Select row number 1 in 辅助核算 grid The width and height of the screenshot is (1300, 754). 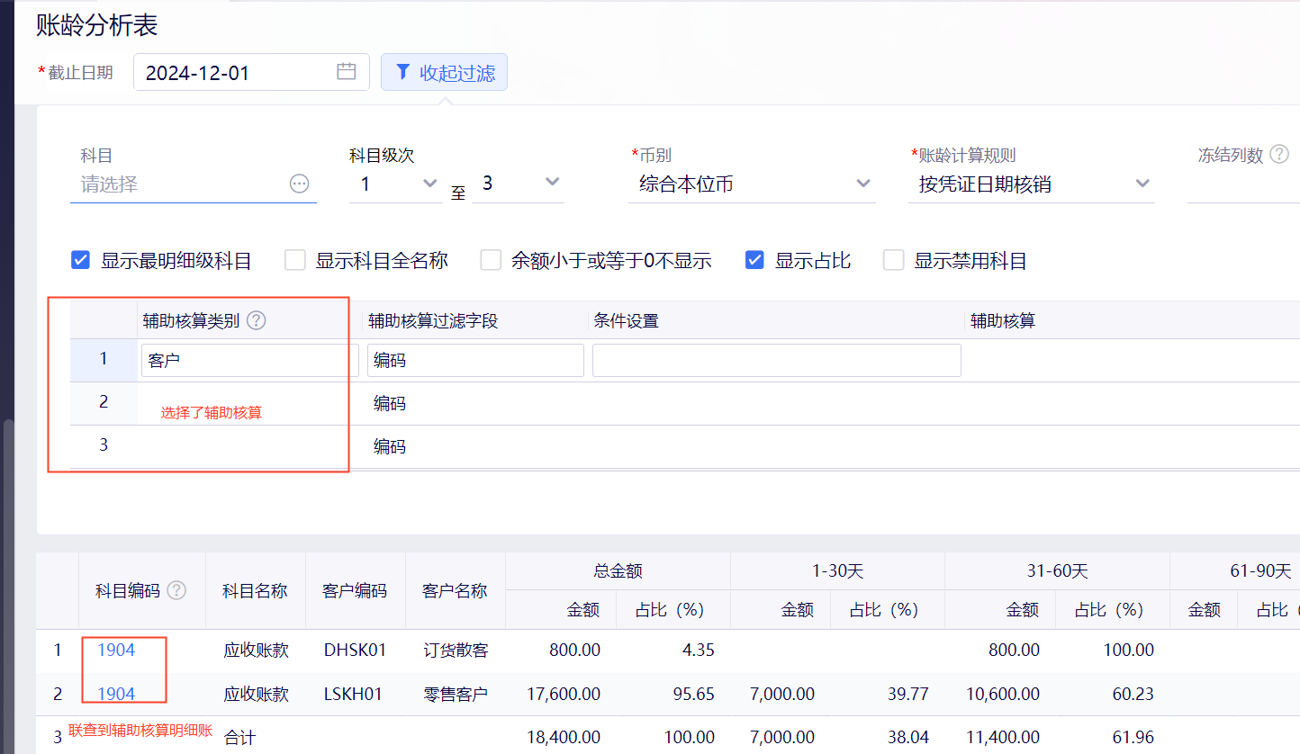pos(104,359)
